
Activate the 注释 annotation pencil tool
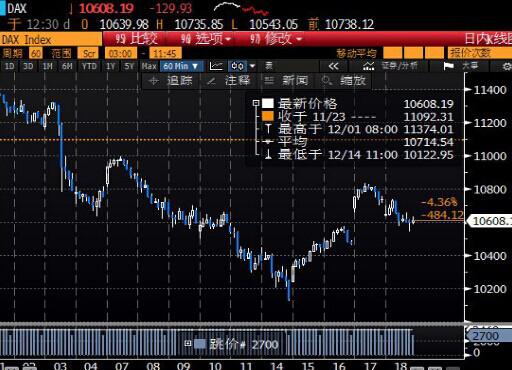[229, 81]
